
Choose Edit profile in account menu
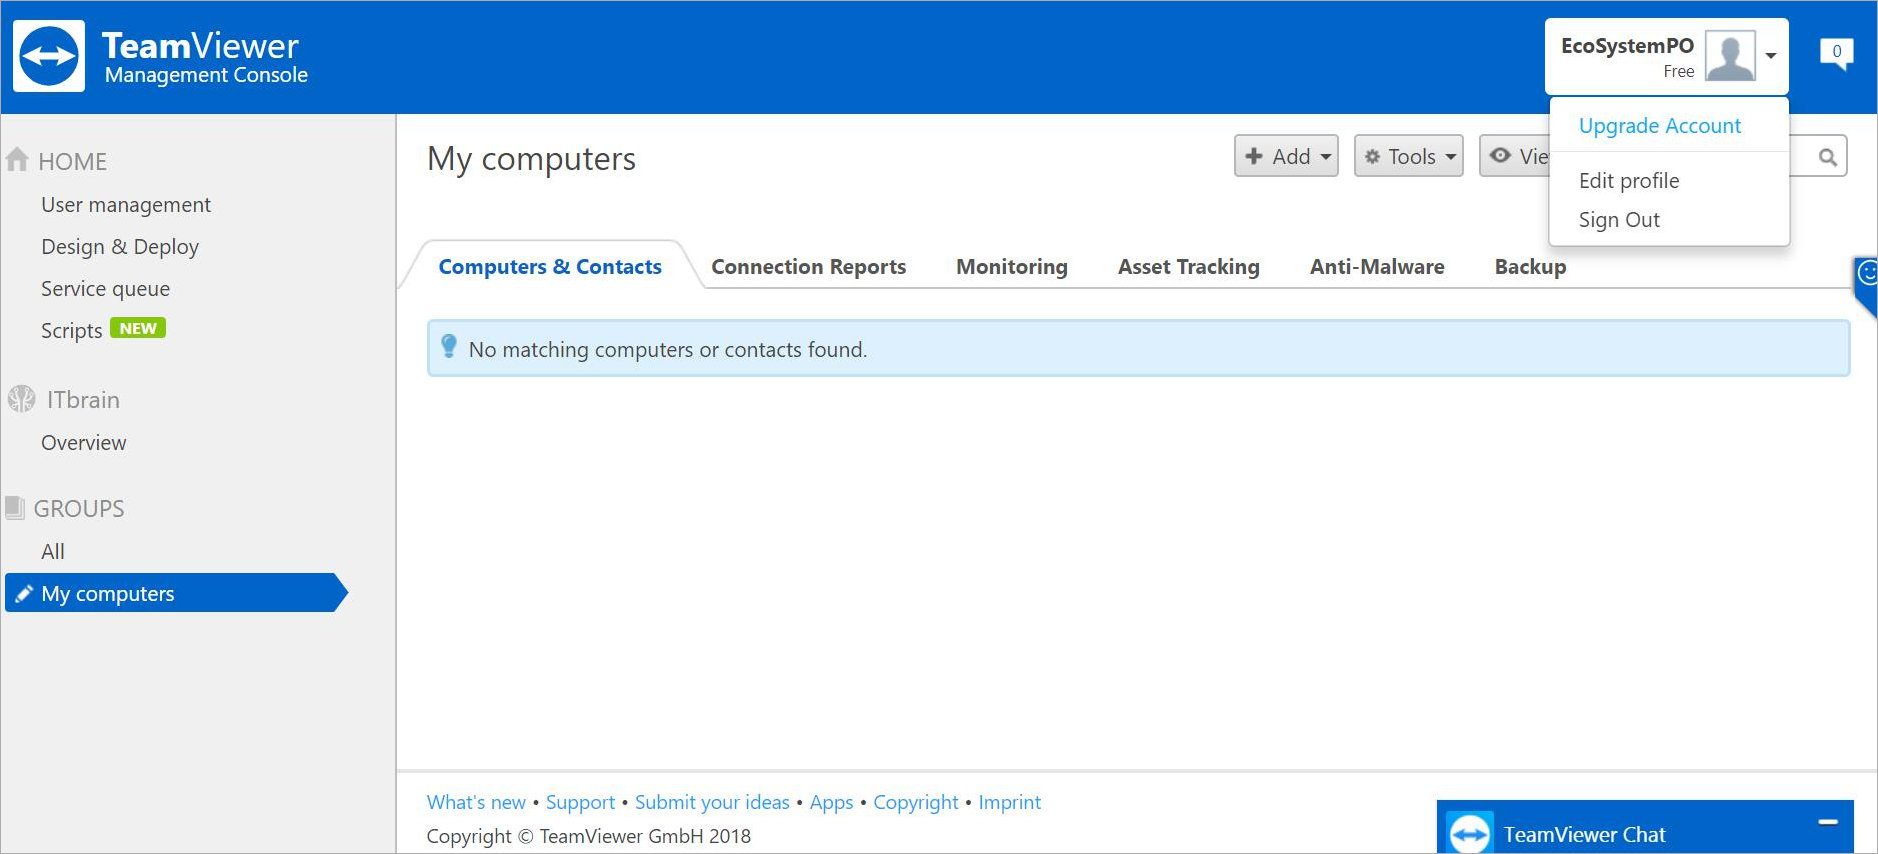pos(1629,181)
